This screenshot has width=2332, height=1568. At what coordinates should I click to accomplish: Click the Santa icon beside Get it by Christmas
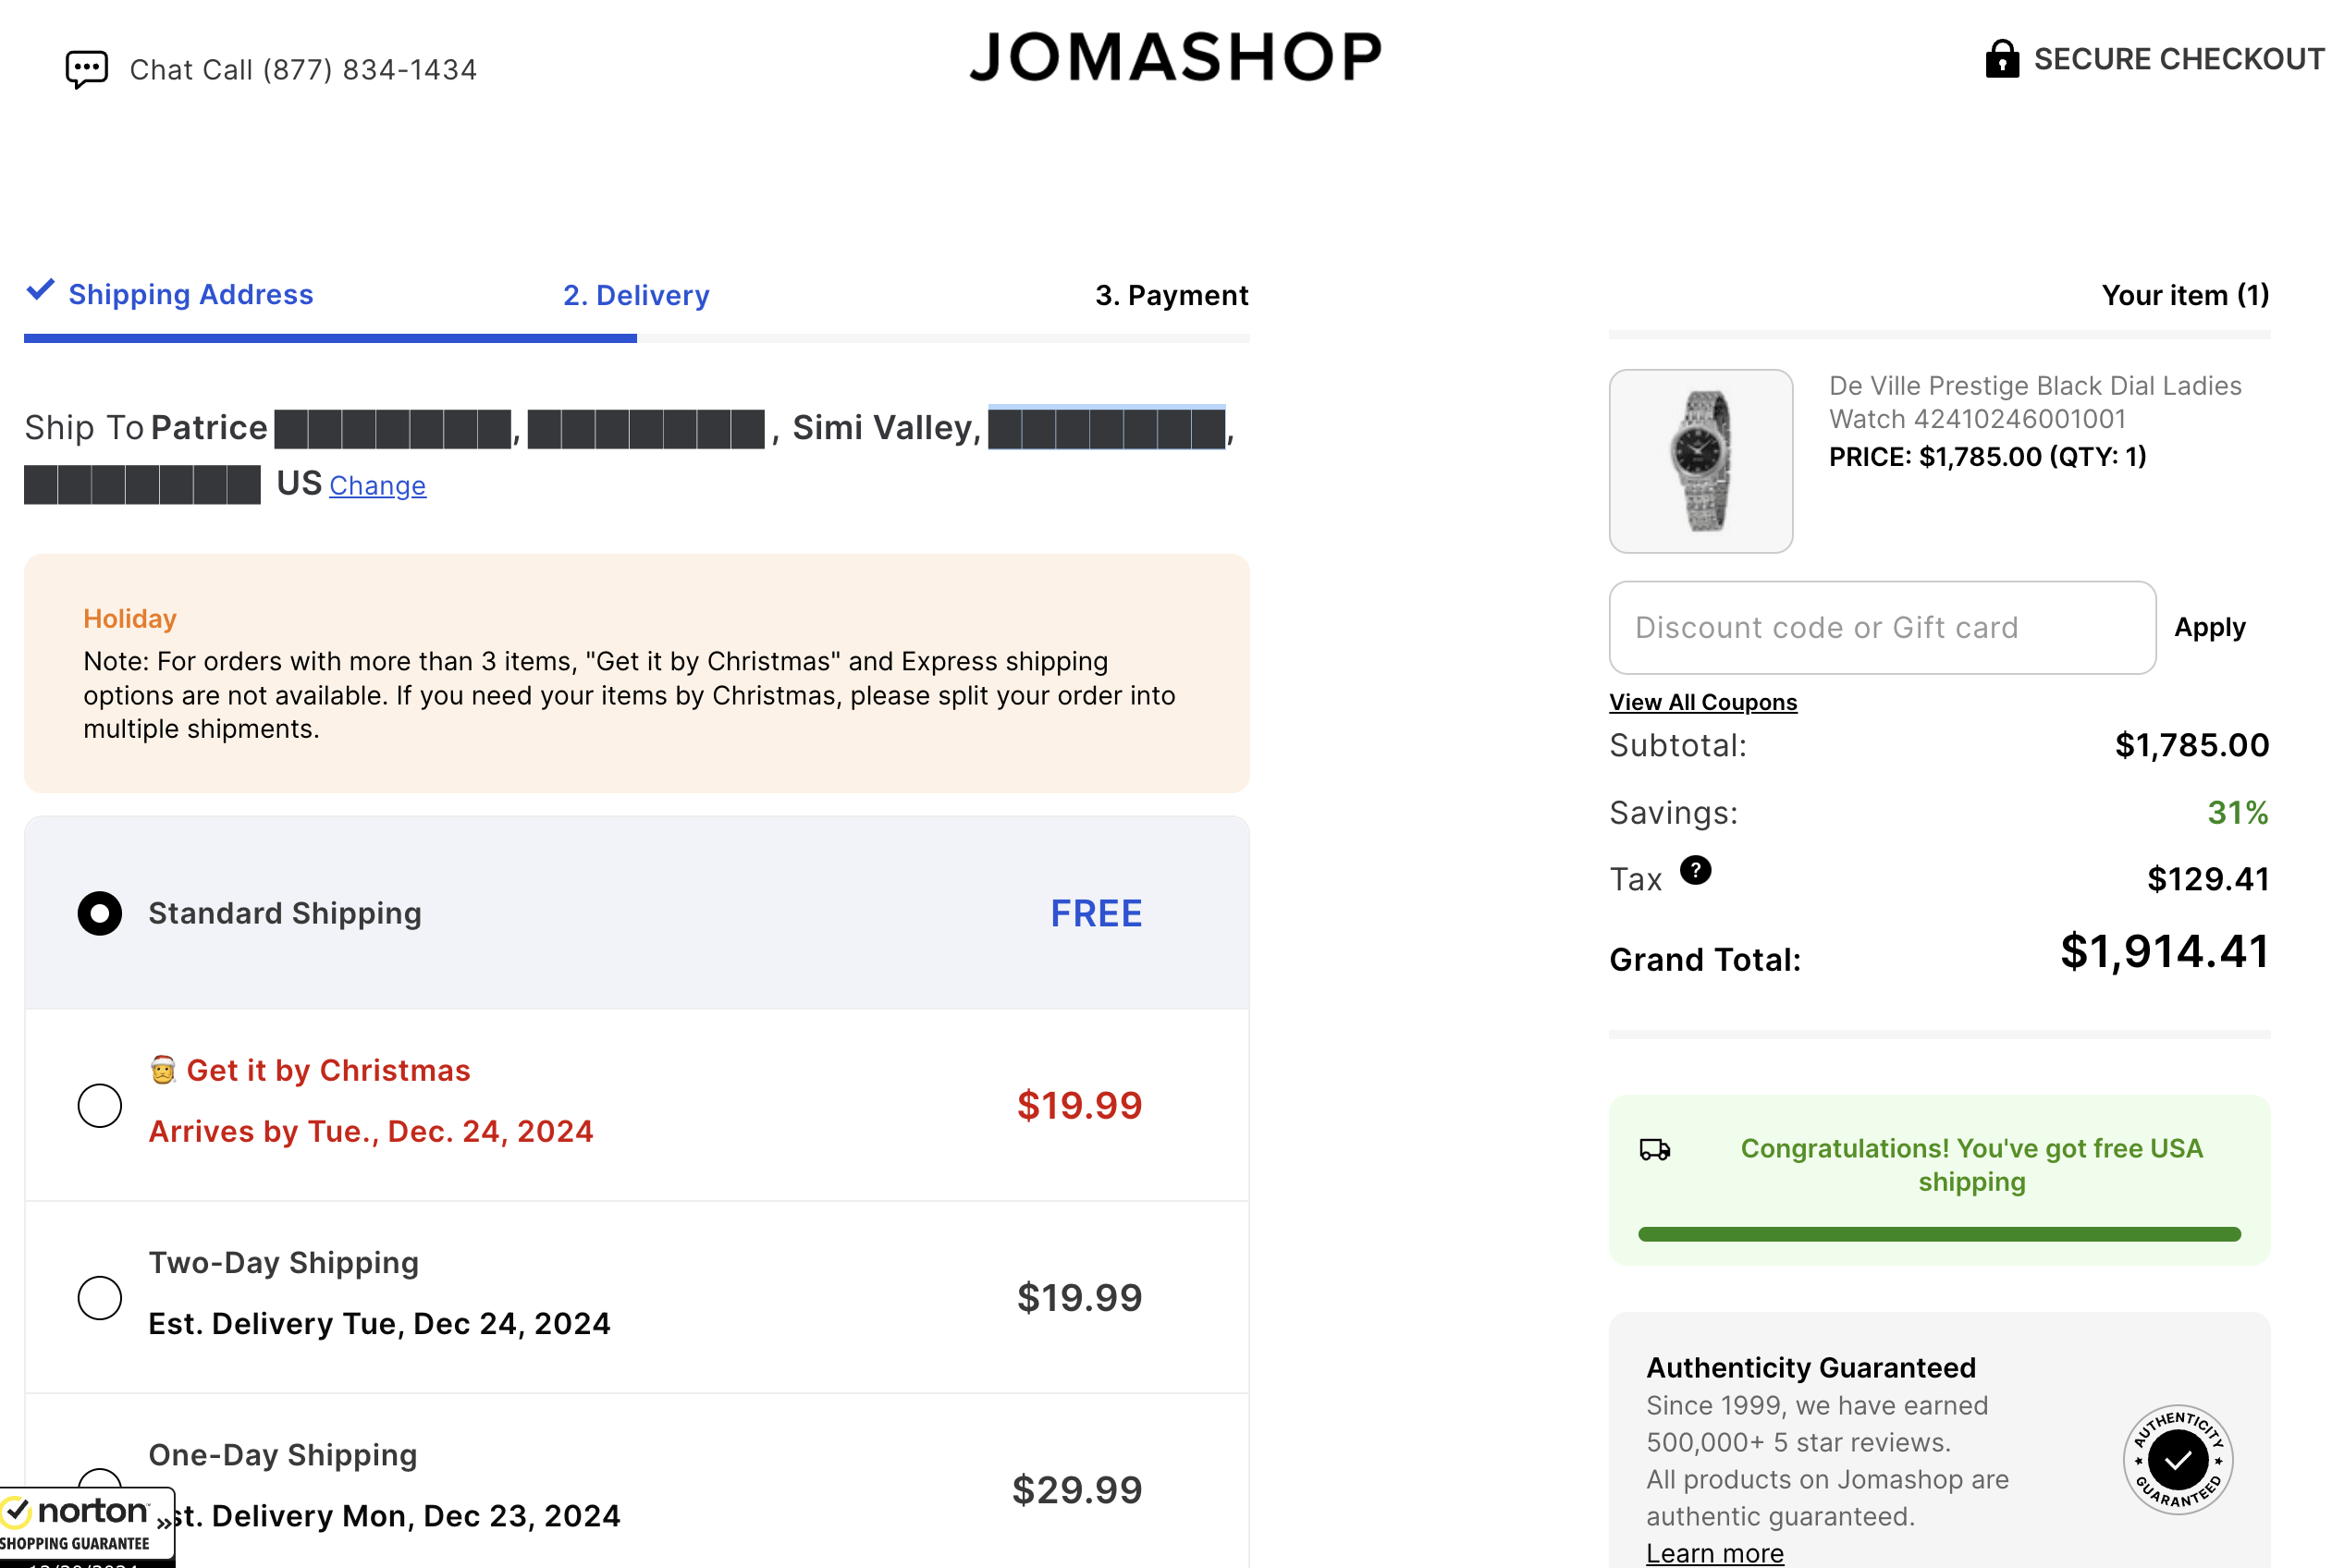163,1070
